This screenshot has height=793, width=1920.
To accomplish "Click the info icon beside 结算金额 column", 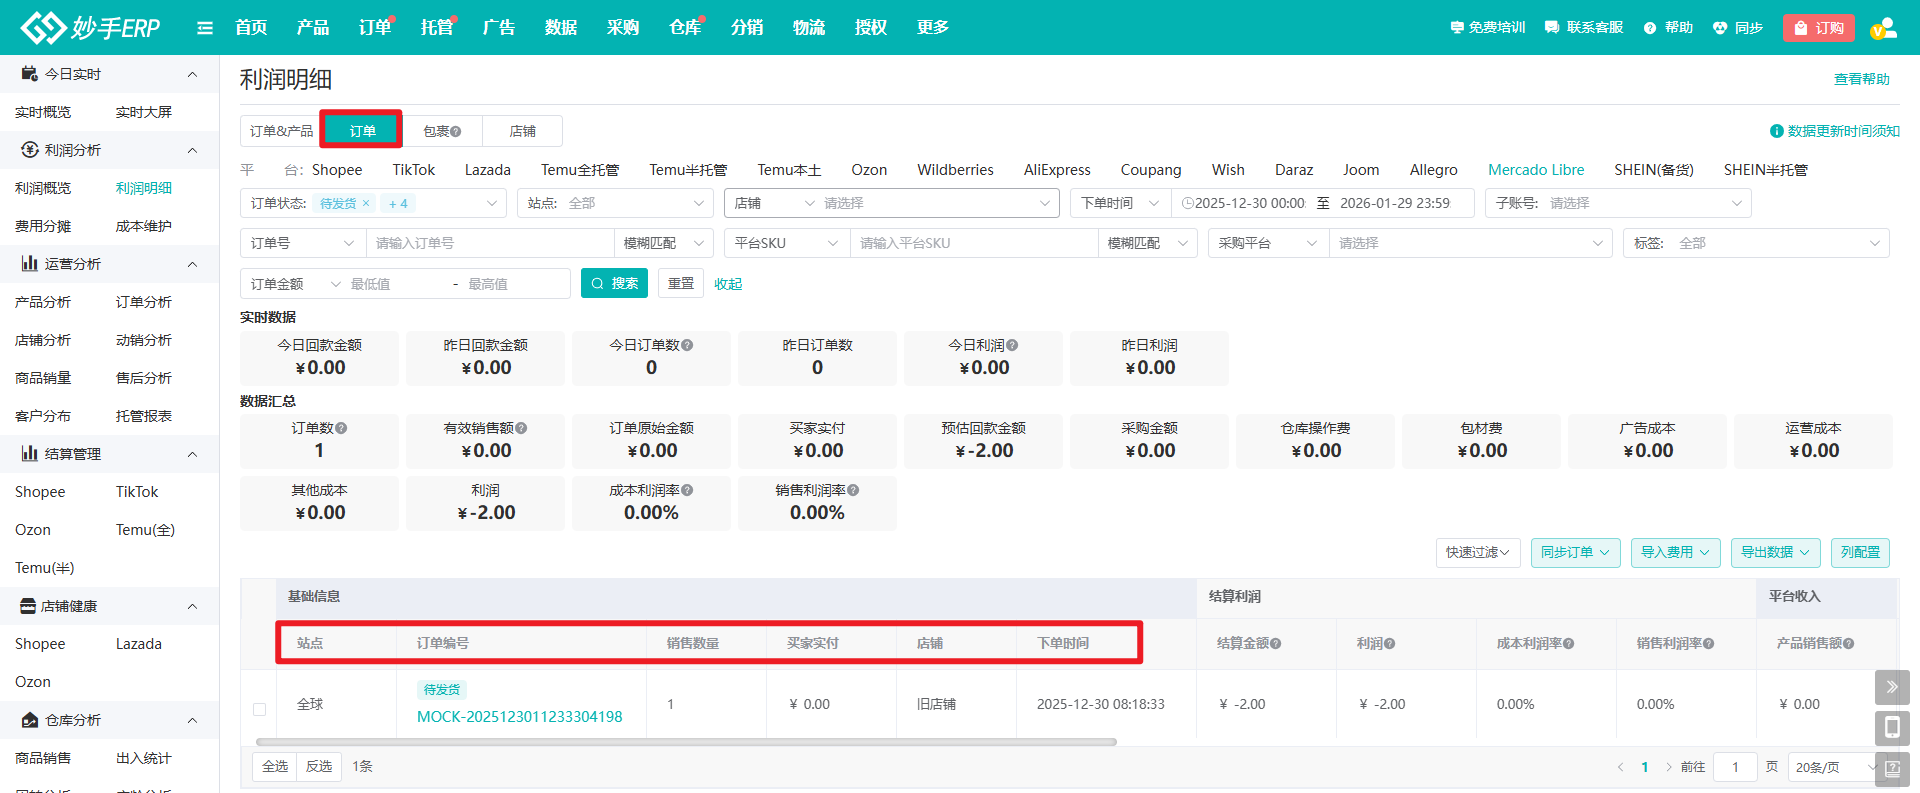I will [x=1275, y=644].
